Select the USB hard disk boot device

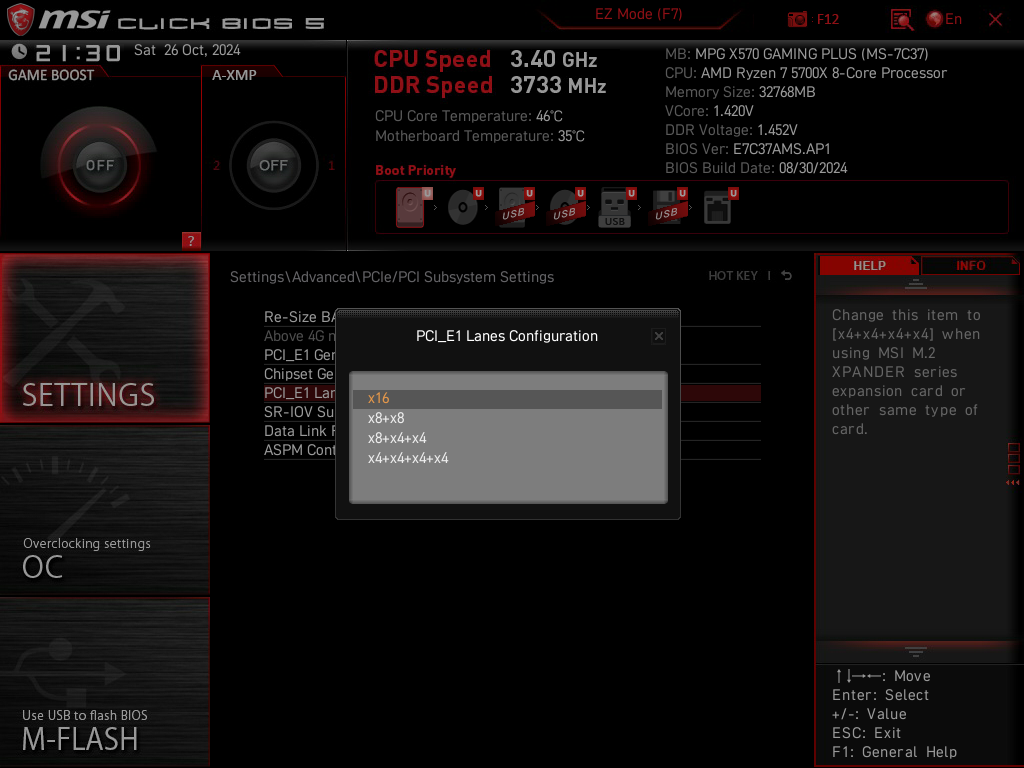click(x=516, y=207)
